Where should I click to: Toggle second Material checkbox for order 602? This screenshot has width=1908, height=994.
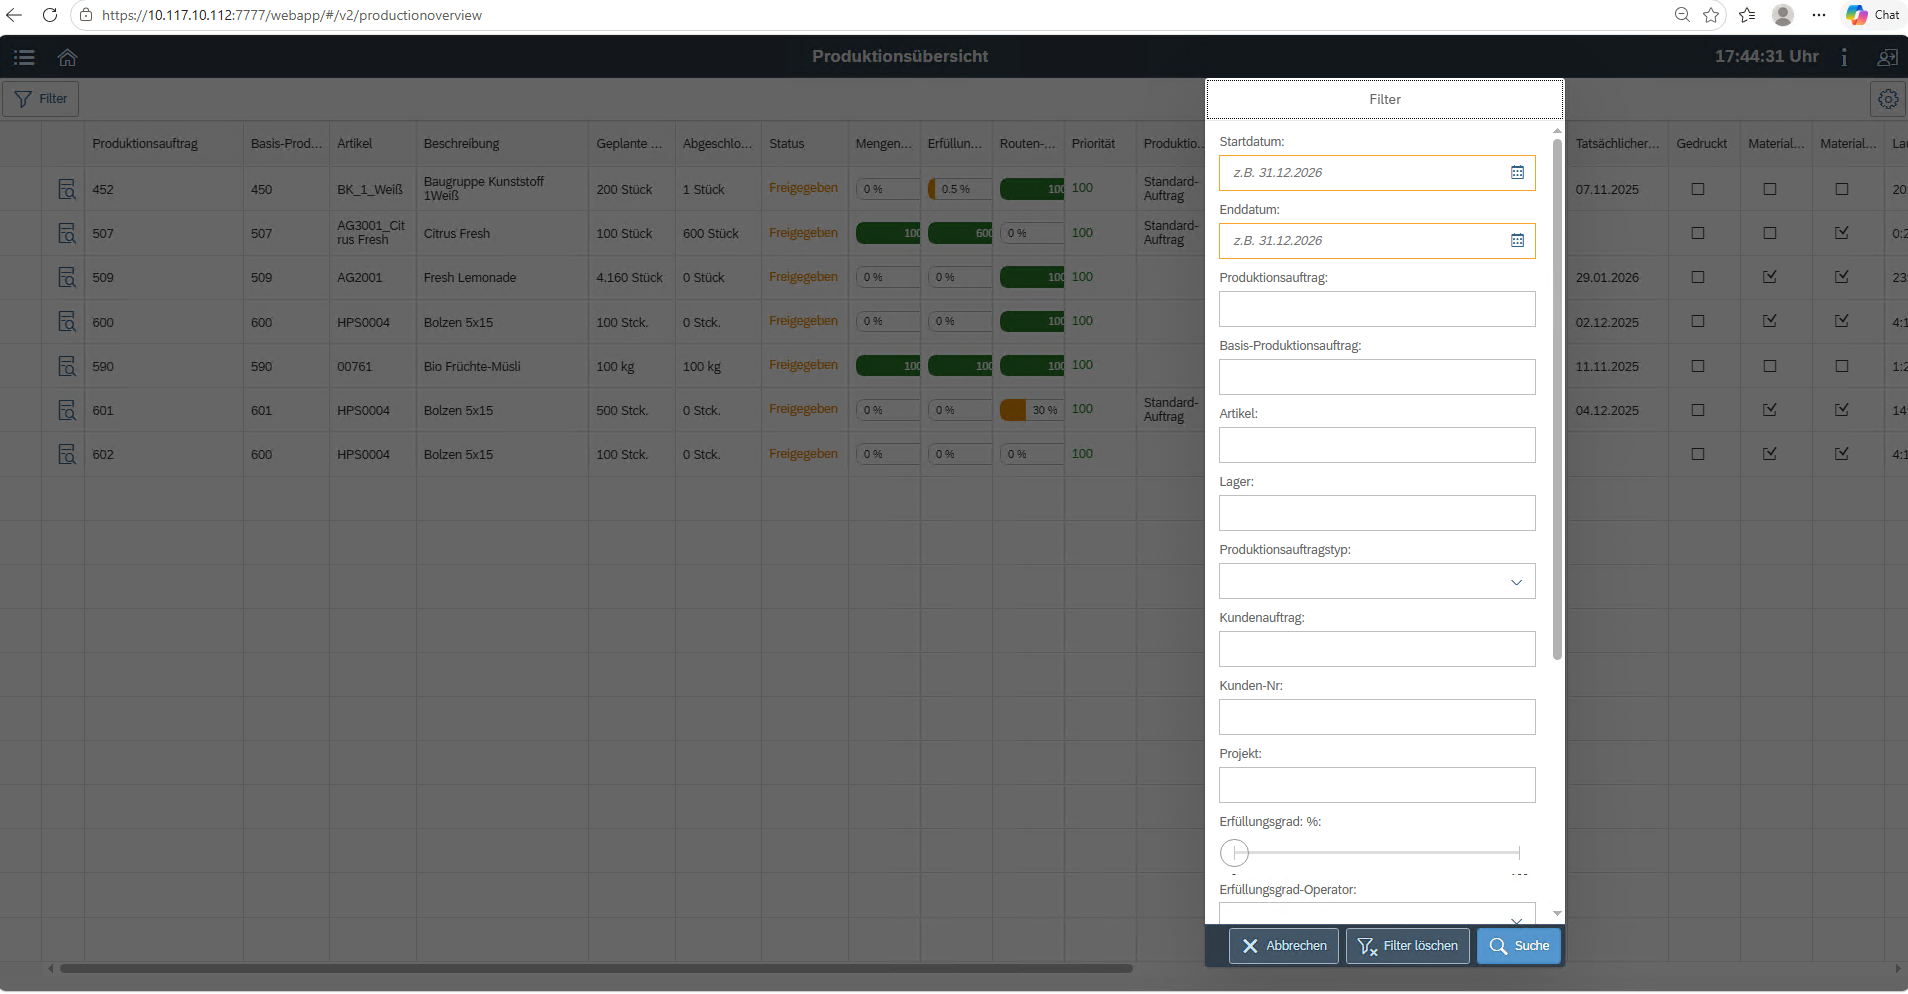click(1842, 454)
